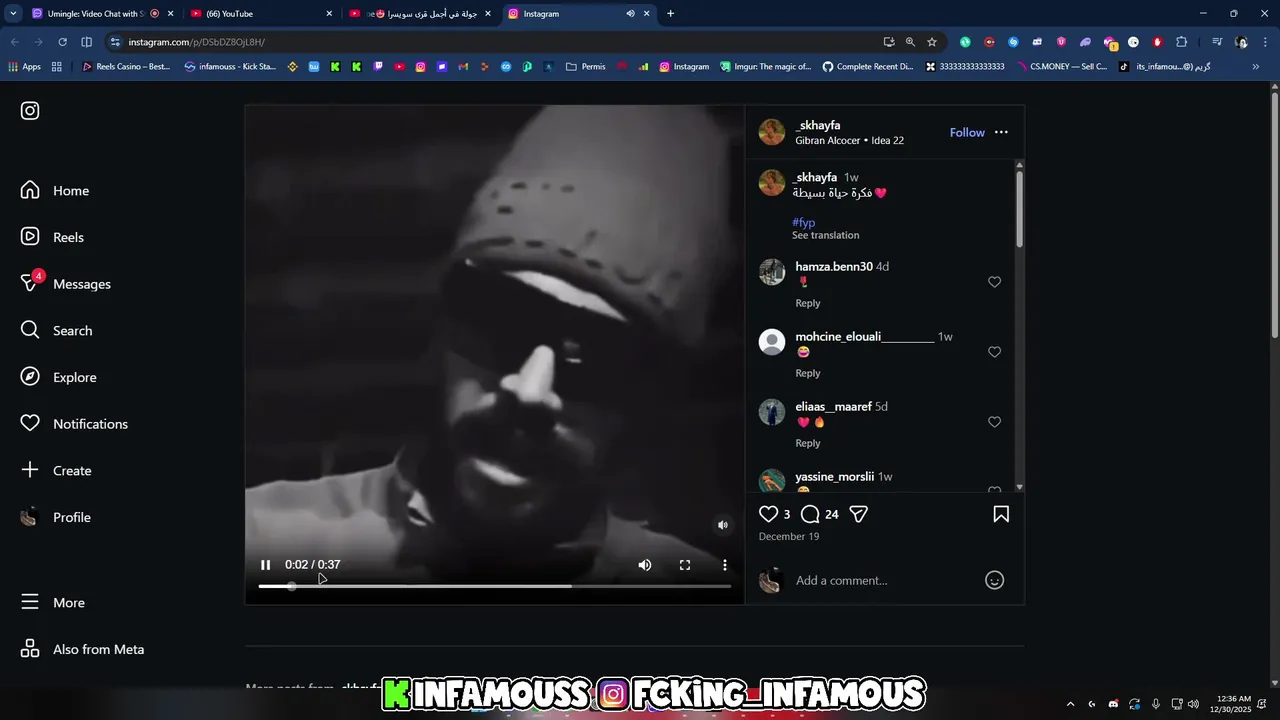Open Messages in sidebar

point(66,284)
